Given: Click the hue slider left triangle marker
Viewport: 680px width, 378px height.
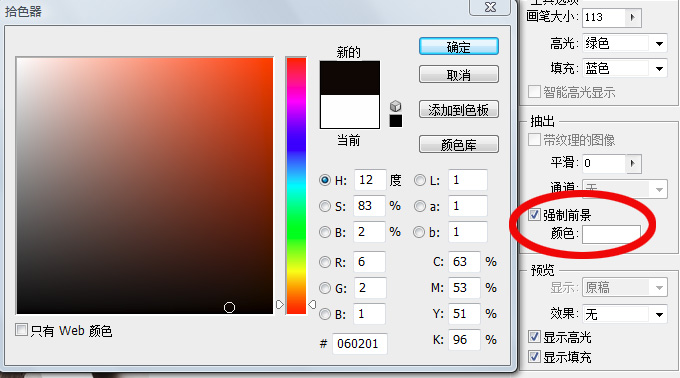Looking at the screenshot, I should click(x=280, y=305).
